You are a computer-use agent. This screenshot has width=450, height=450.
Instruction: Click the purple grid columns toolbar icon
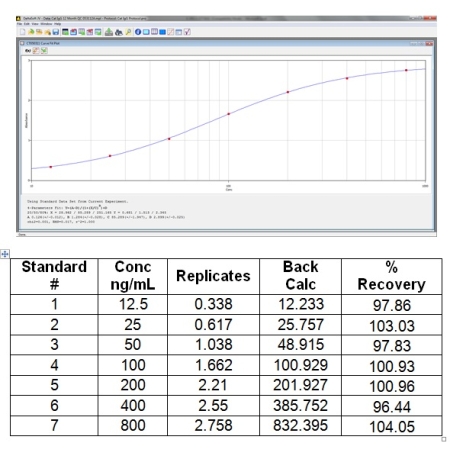click(154, 32)
